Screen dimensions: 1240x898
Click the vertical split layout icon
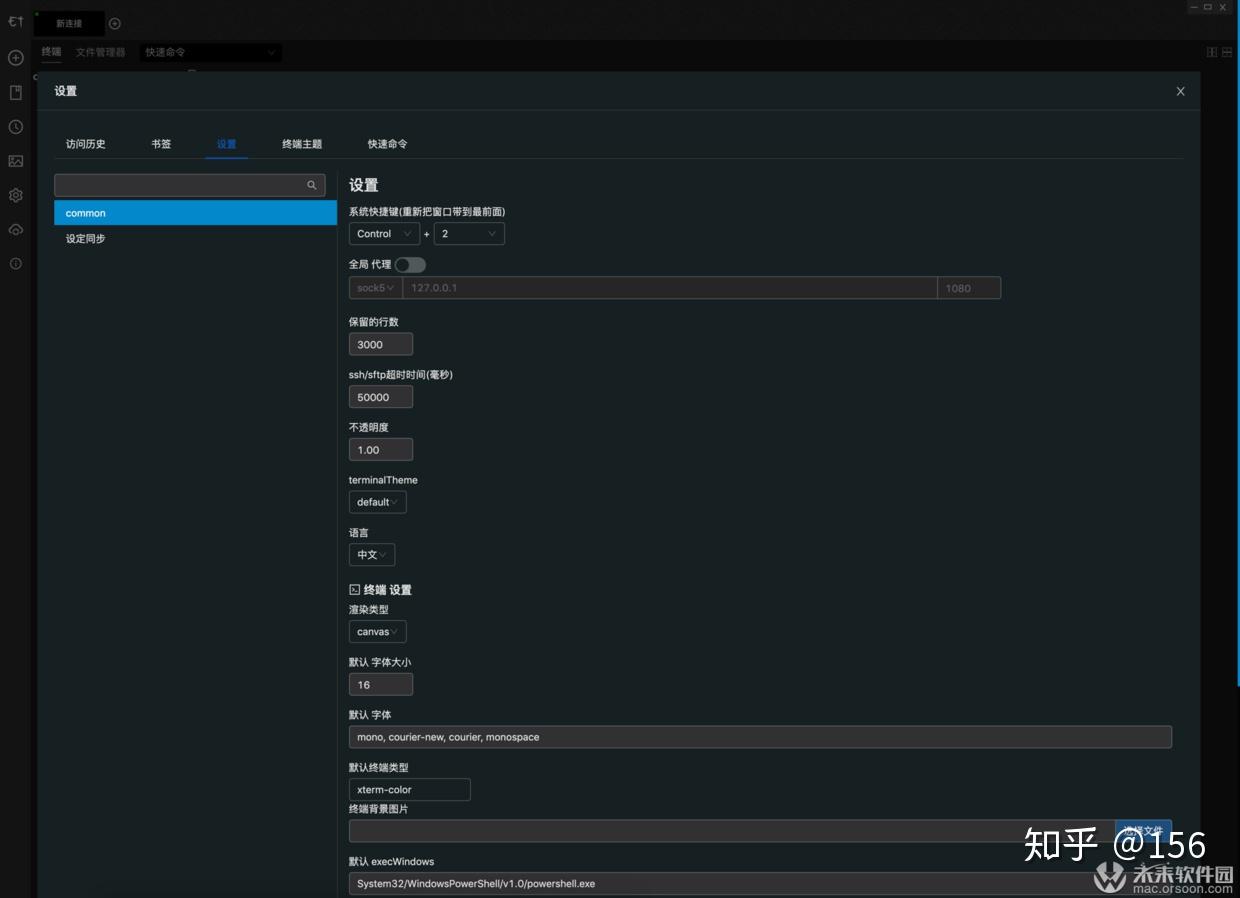[x=1212, y=52]
